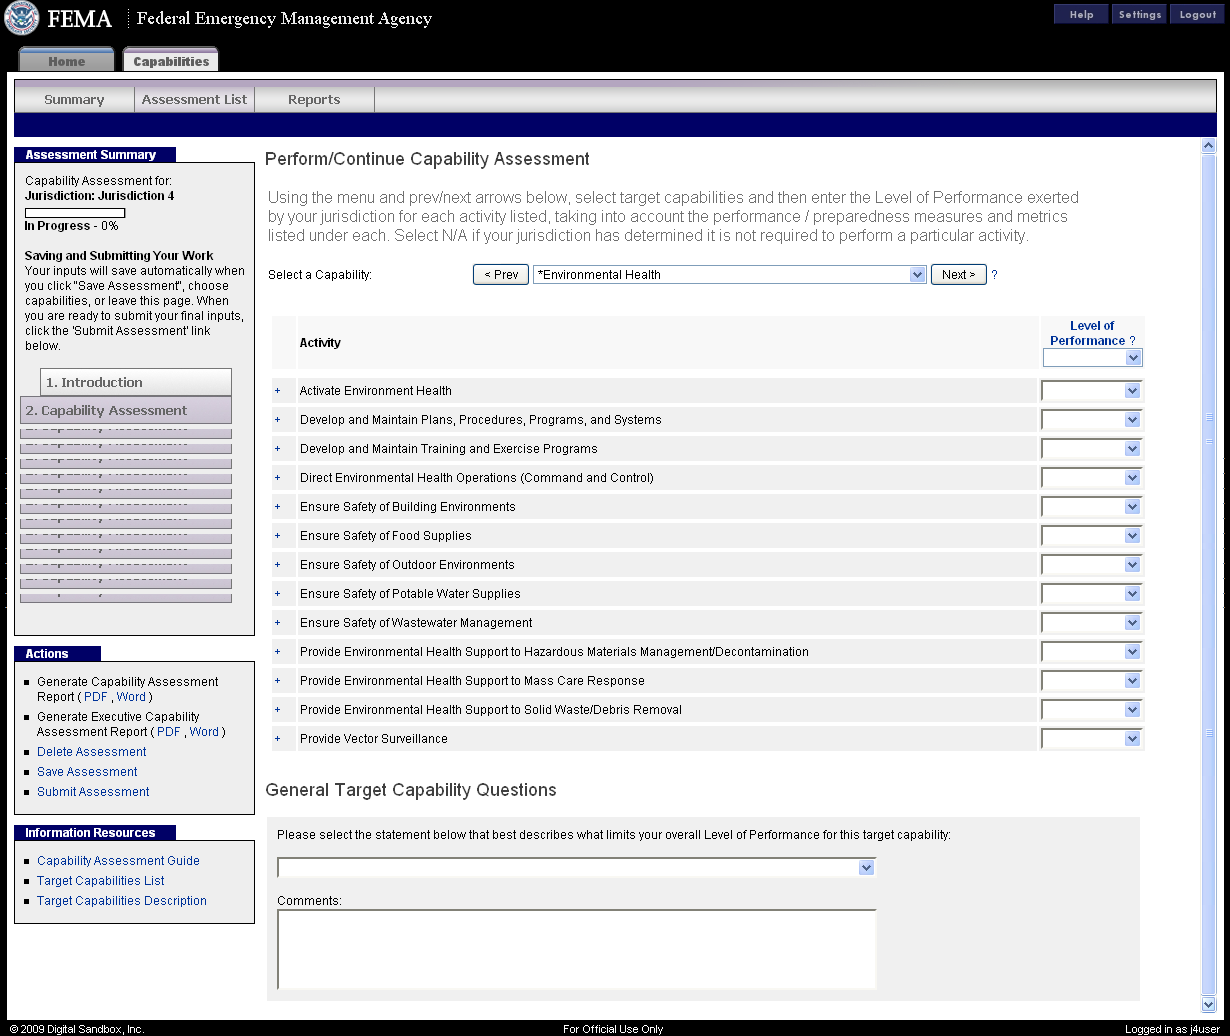Open performance dropdown for Develop and Maintain Plans

tap(1091, 420)
